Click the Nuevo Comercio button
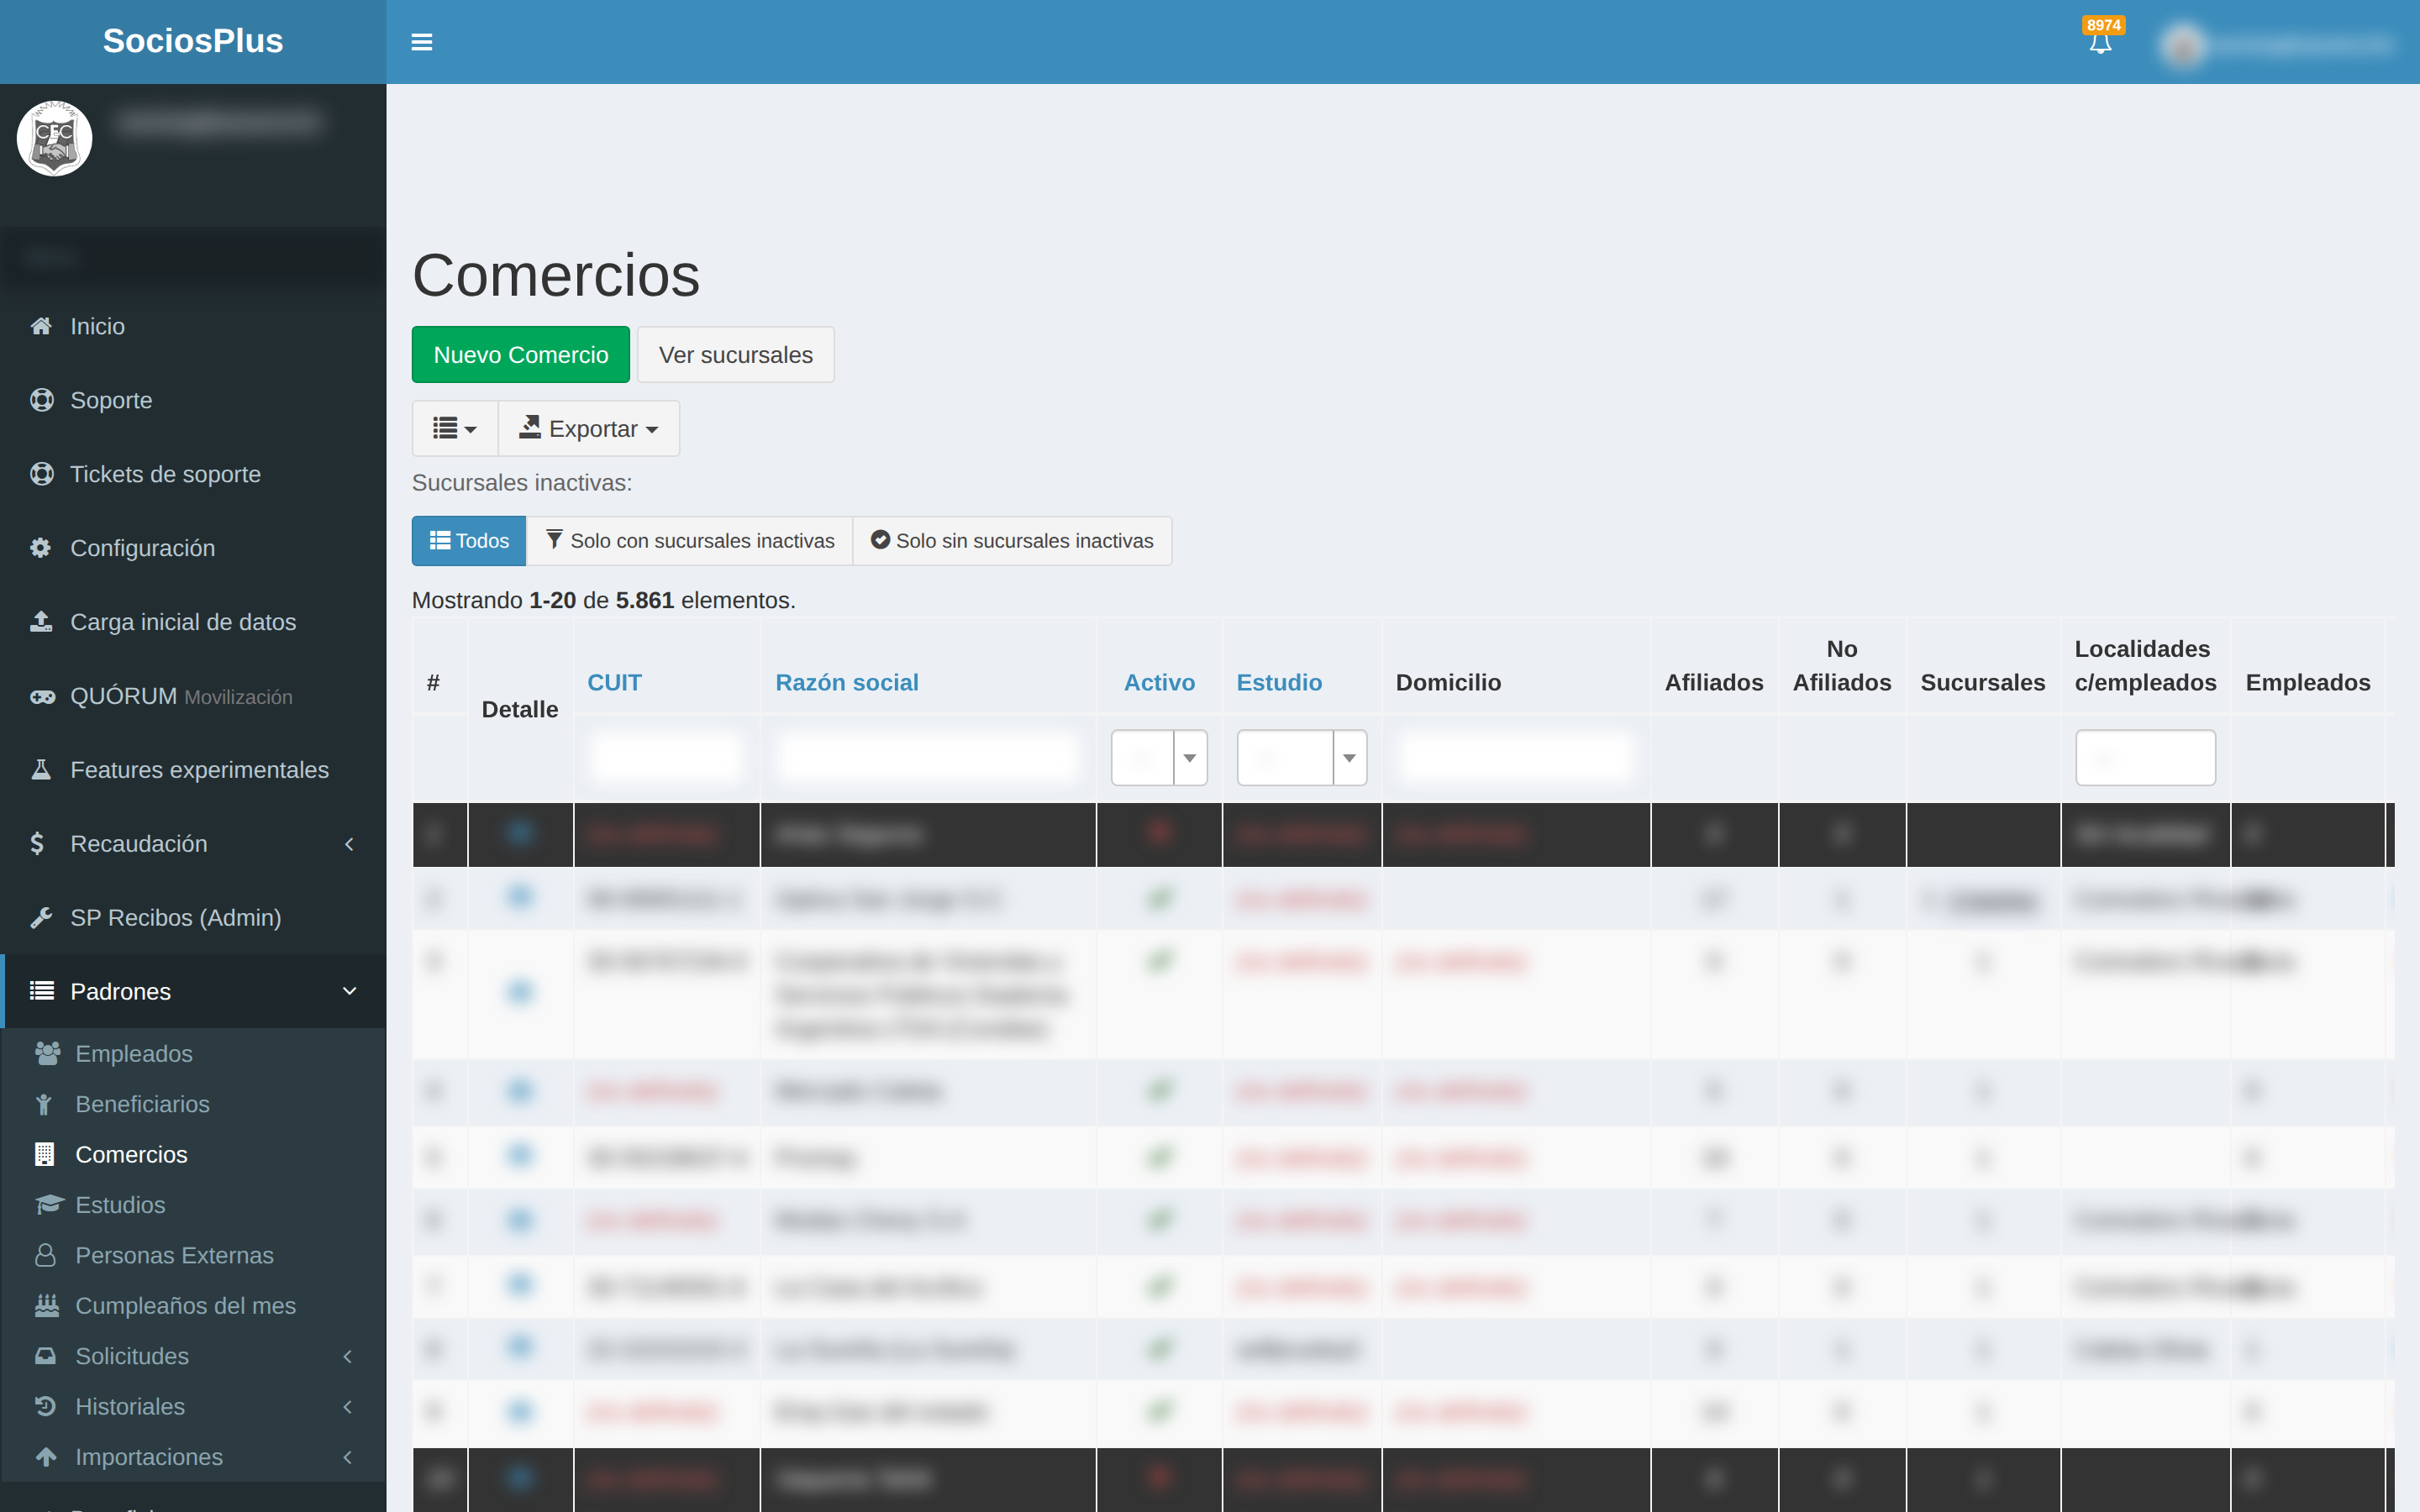 (x=521, y=355)
